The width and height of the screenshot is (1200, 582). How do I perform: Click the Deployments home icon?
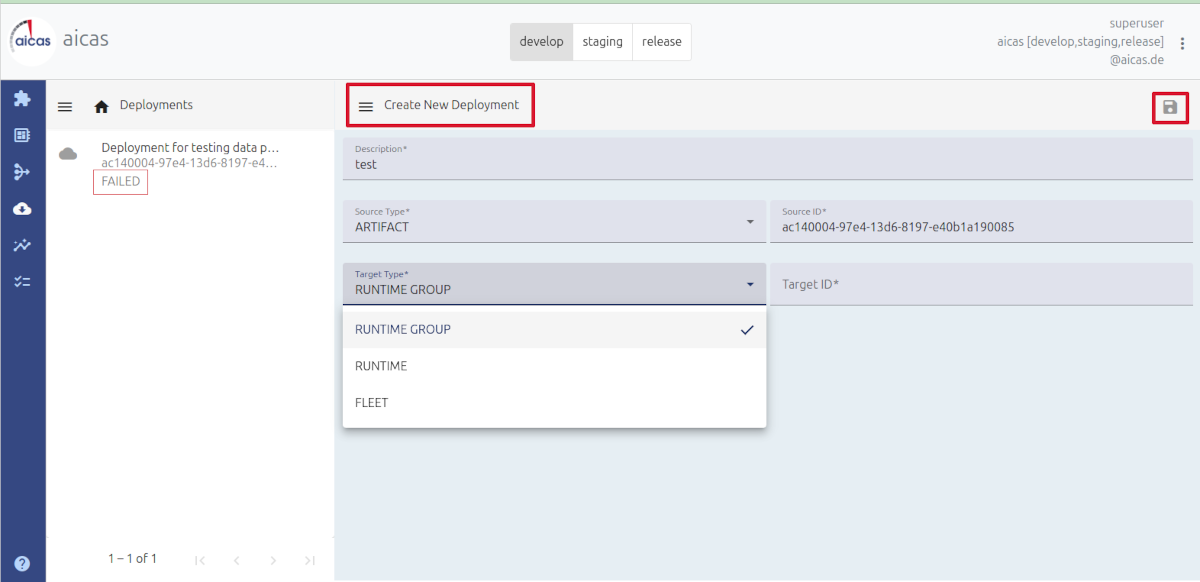coord(101,106)
